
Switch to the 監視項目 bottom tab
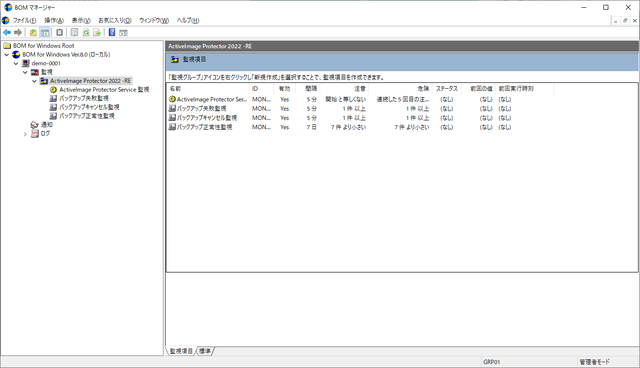(x=181, y=351)
